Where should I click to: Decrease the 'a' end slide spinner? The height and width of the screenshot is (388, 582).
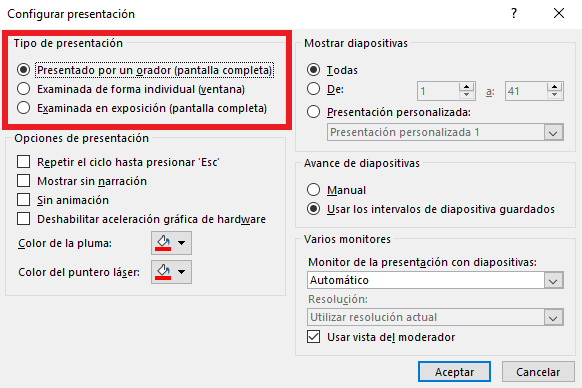[x=555, y=95]
